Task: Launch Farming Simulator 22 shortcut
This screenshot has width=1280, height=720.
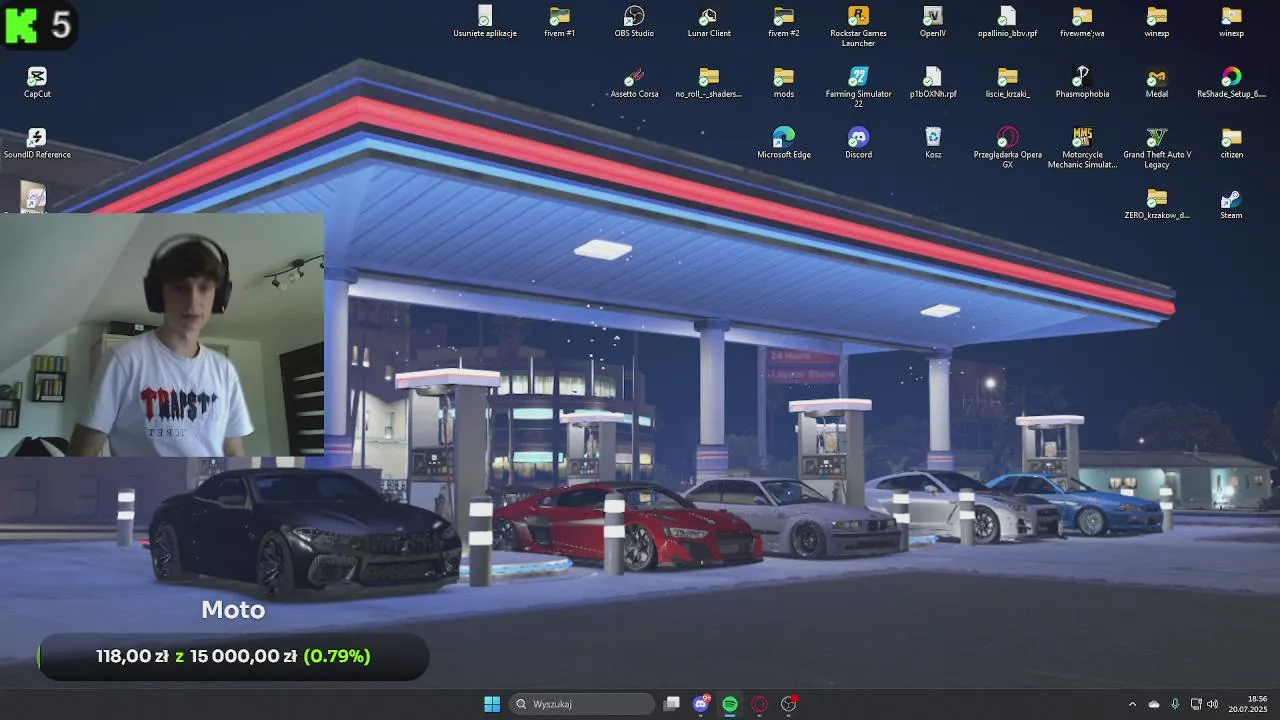Action: (x=858, y=87)
